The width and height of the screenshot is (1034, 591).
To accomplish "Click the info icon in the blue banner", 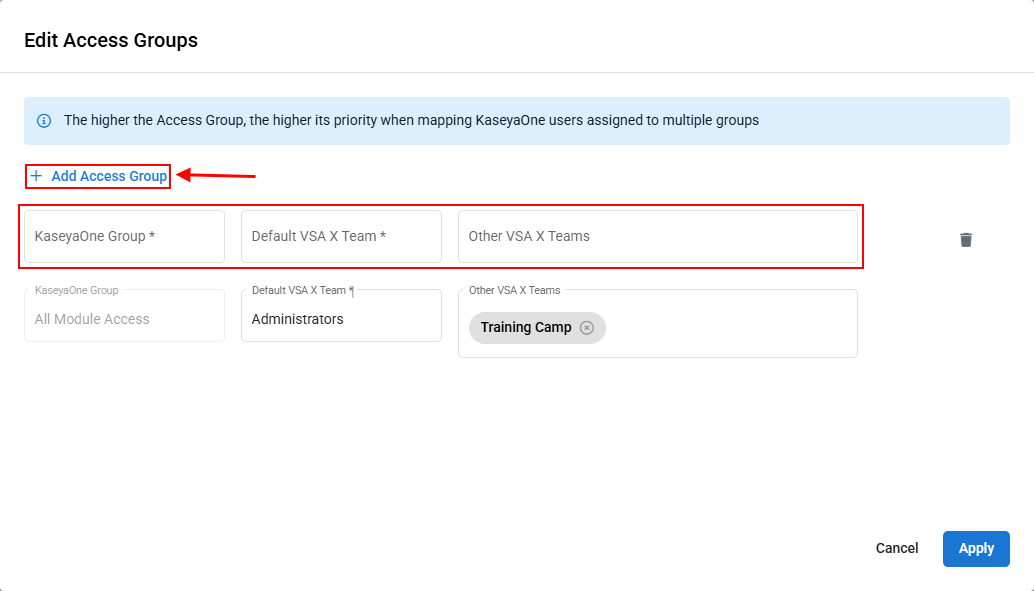I will (x=44, y=121).
